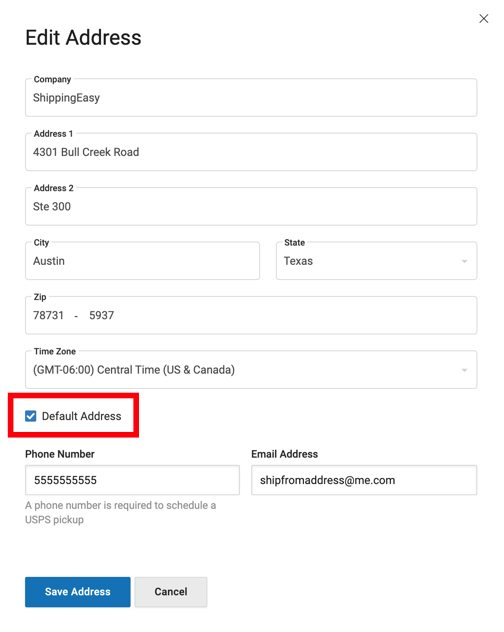Open the State dropdown showing Texas
Viewport: 504px width, 632px height.
(x=376, y=261)
